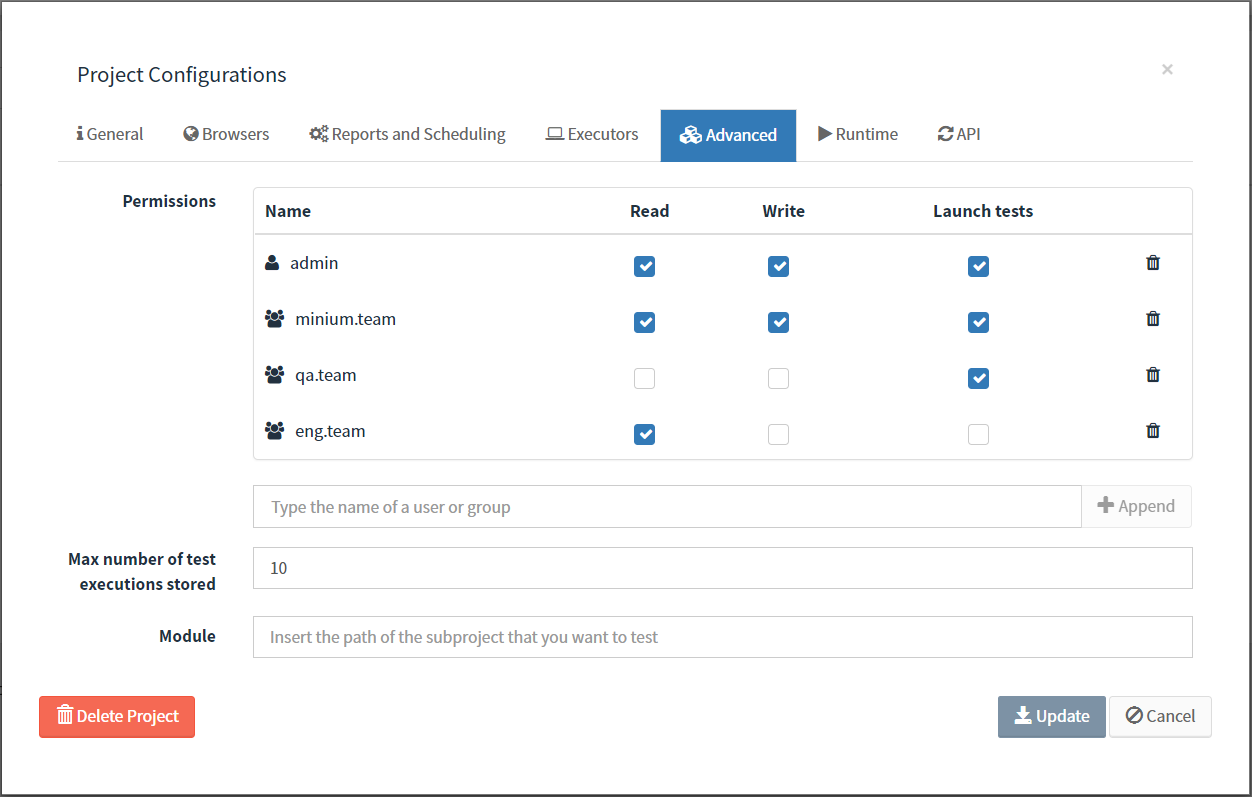Focus the user or group name field
The width and height of the screenshot is (1252, 797).
[667, 506]
